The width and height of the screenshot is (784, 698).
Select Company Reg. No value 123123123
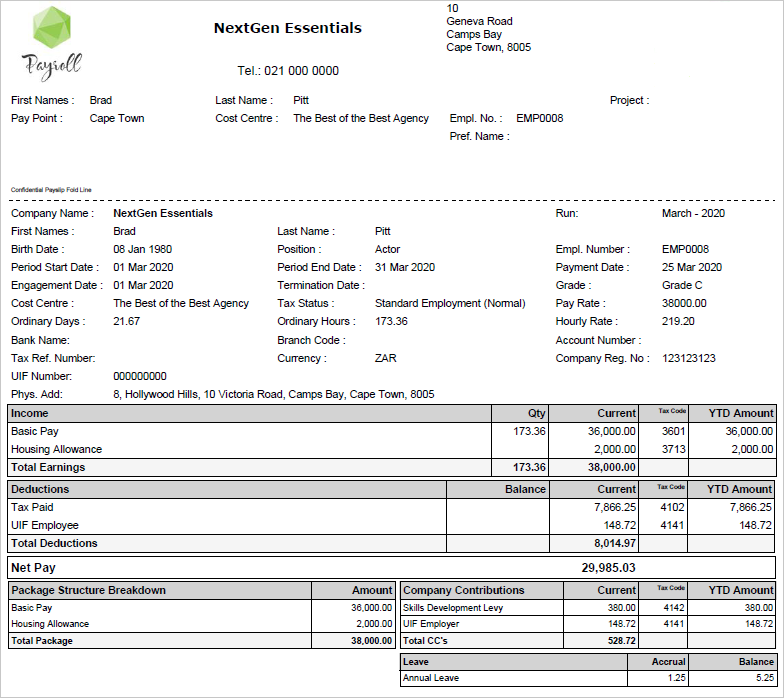click(688, 358)
